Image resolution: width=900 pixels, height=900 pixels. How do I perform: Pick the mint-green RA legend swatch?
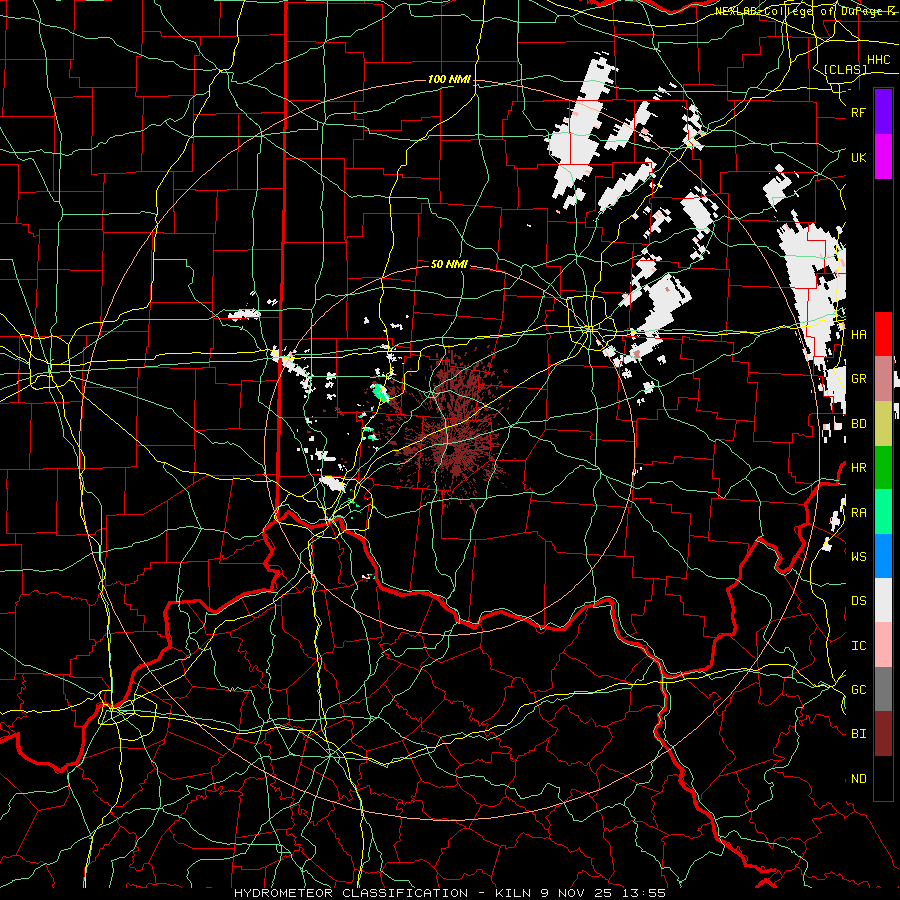pos(883,512)
